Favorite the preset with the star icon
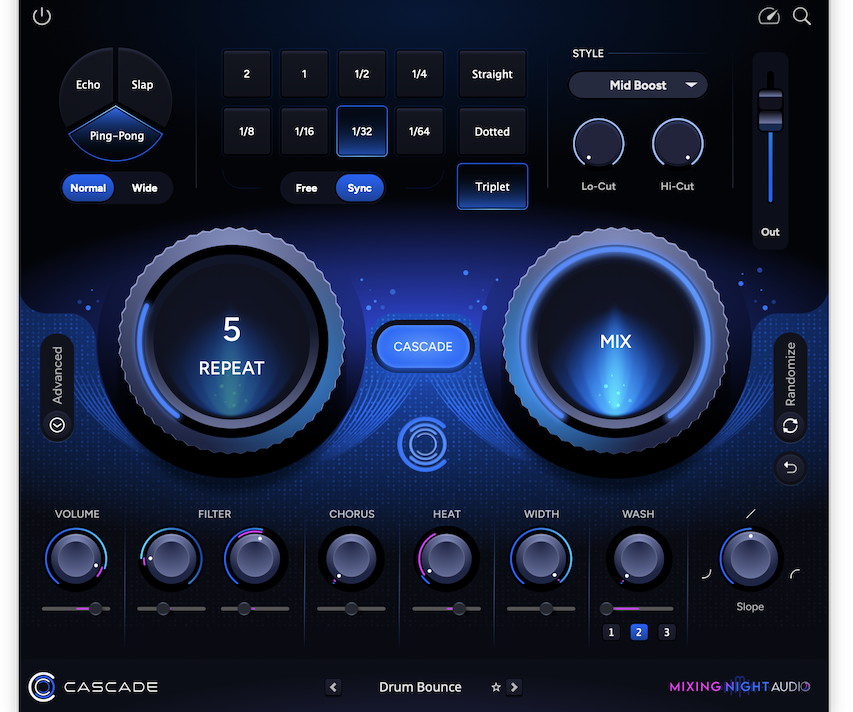Viewport: 853px width, 712px height. (x=496, y=687)
